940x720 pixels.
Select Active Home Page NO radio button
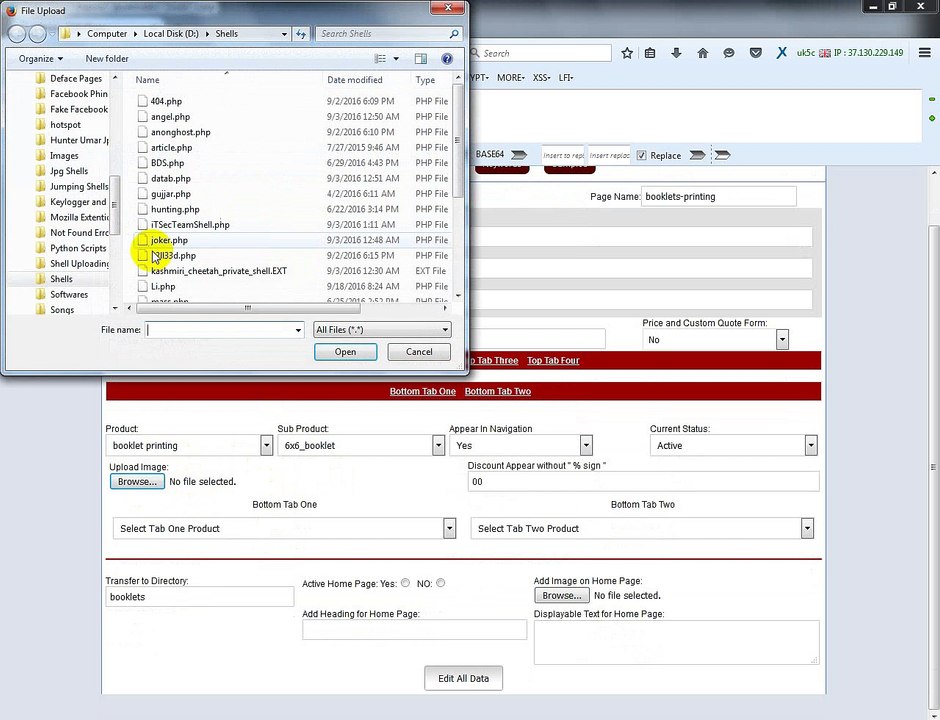pos(441,583)
